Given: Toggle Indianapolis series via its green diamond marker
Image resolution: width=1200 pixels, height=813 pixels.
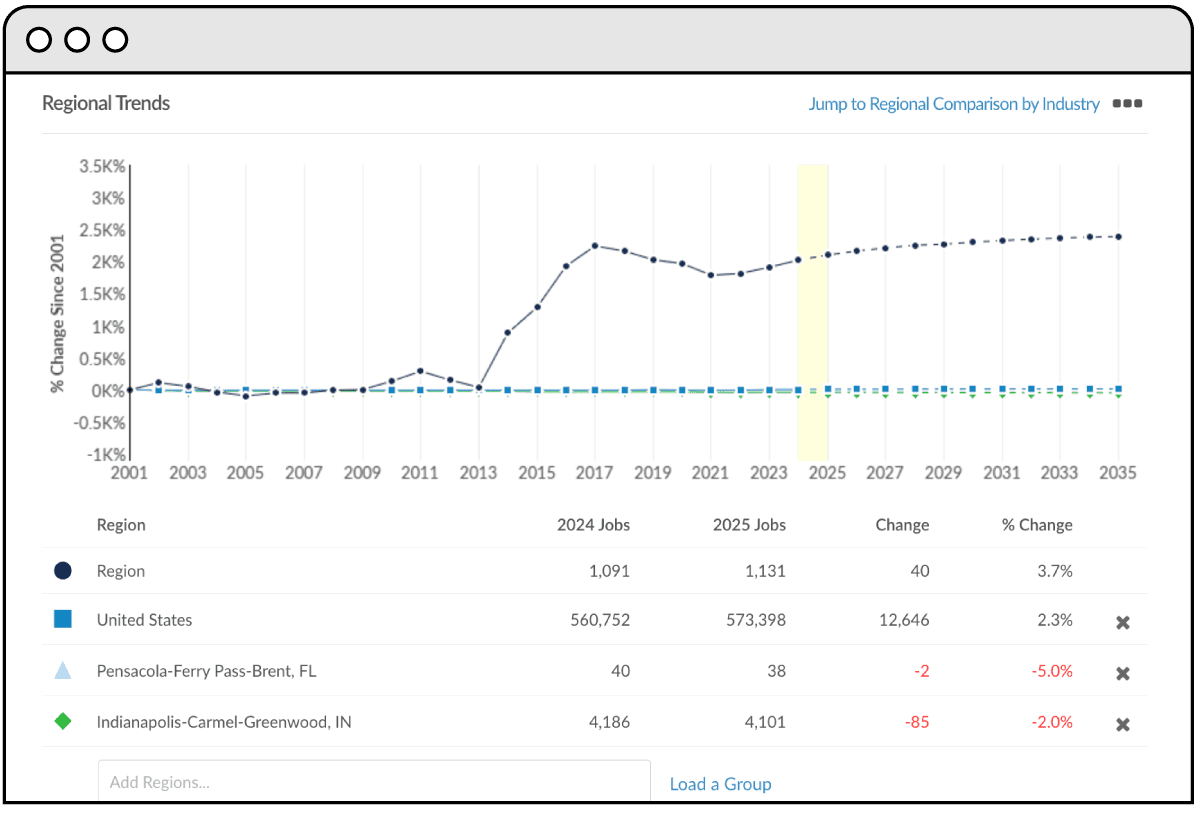Looking at the screenshot, I should (x=61, y=721).
